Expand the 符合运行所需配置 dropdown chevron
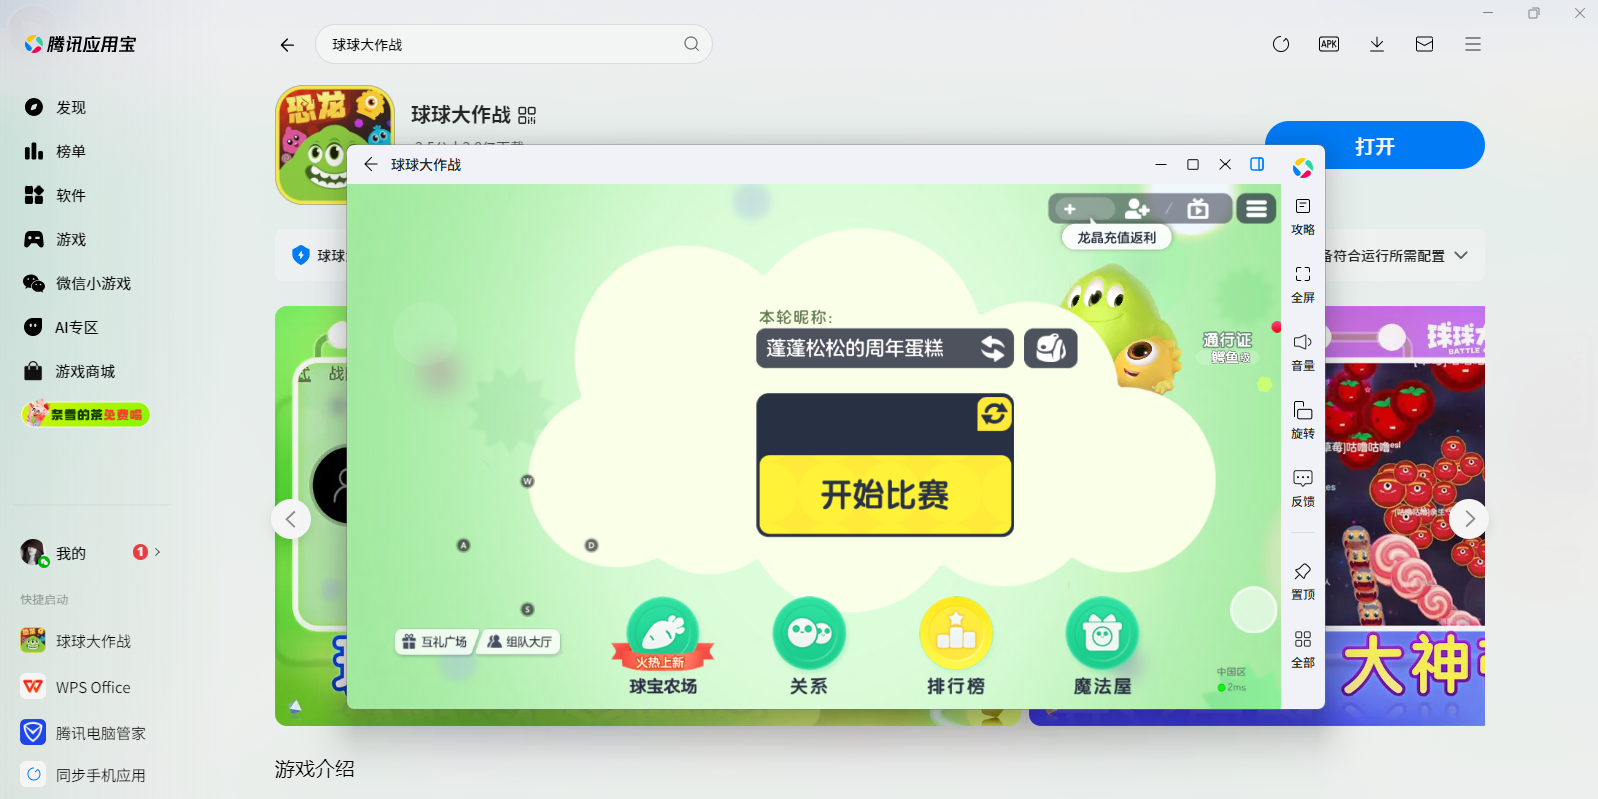The image size is (1598, 799). point(1461,256)
